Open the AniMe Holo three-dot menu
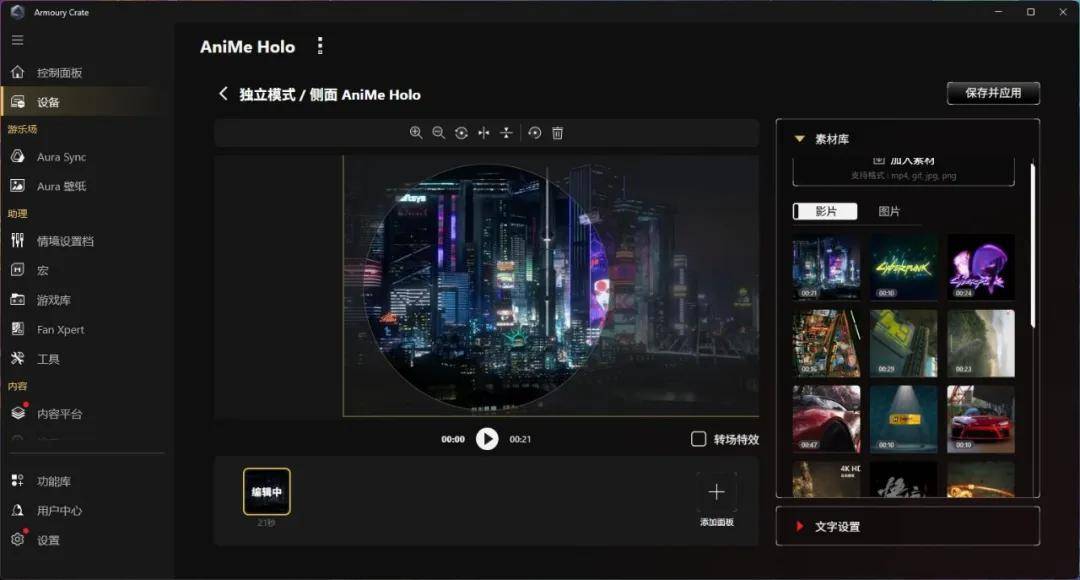This screenshot has width=1080, height=580. (x=320, y=46)
